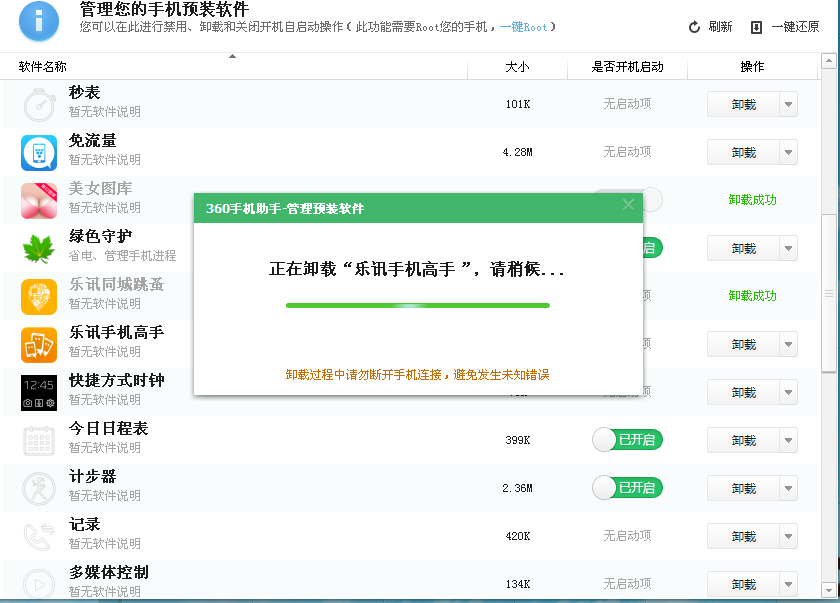This screenshot has height=603, width=840.
Task: Uninstall the 秒表 app
Action: click(744, 104)
